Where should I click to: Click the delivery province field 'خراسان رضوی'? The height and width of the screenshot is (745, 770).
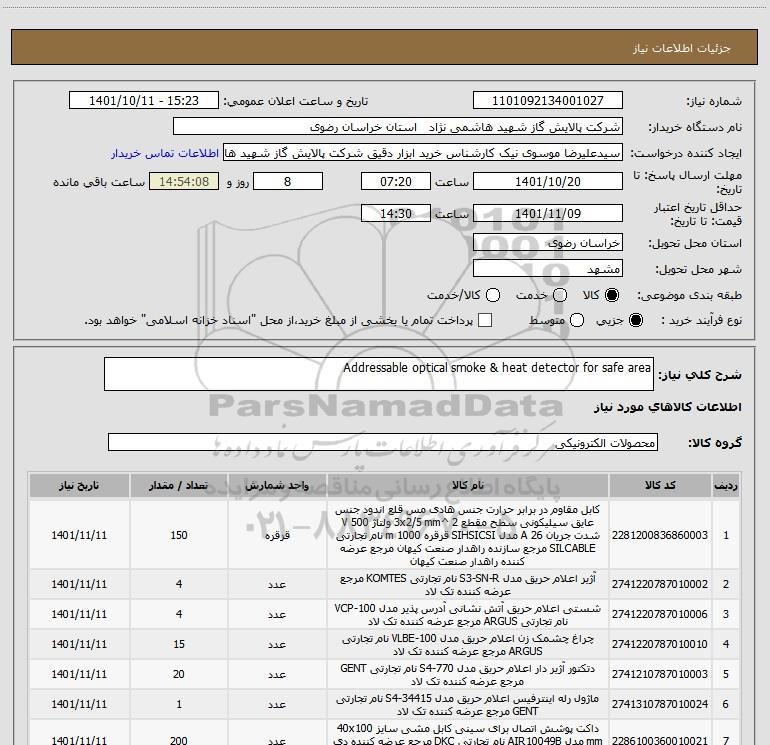coord(547,243)
